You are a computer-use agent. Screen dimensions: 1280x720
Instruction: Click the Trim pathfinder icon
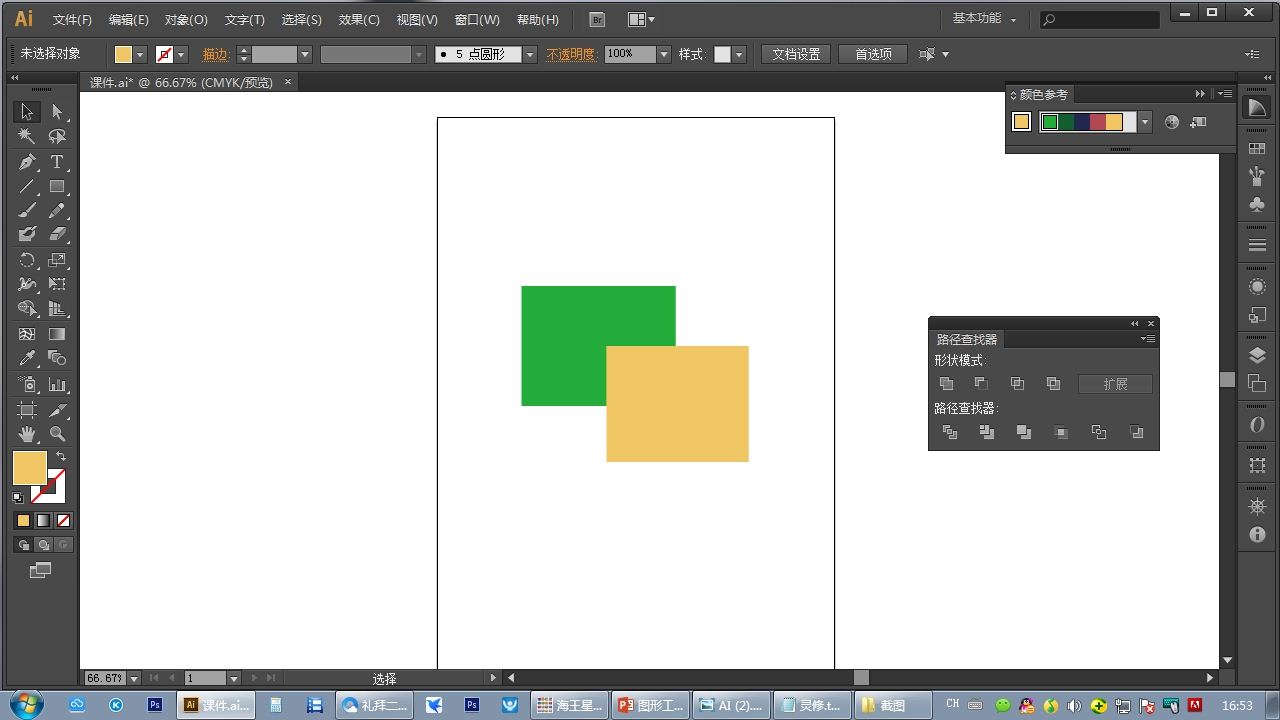click(x=987, y=432)
